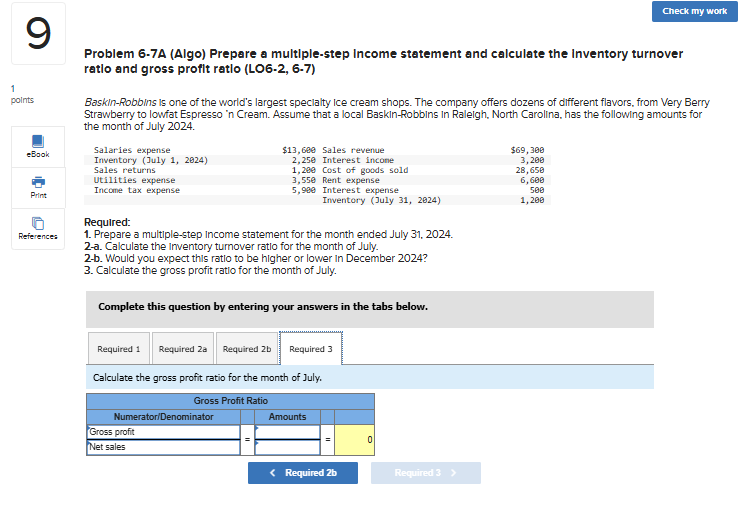Click the disabled Required 3 next button
The width and height of the screenshot is (756, 517).
click(426, 473)
